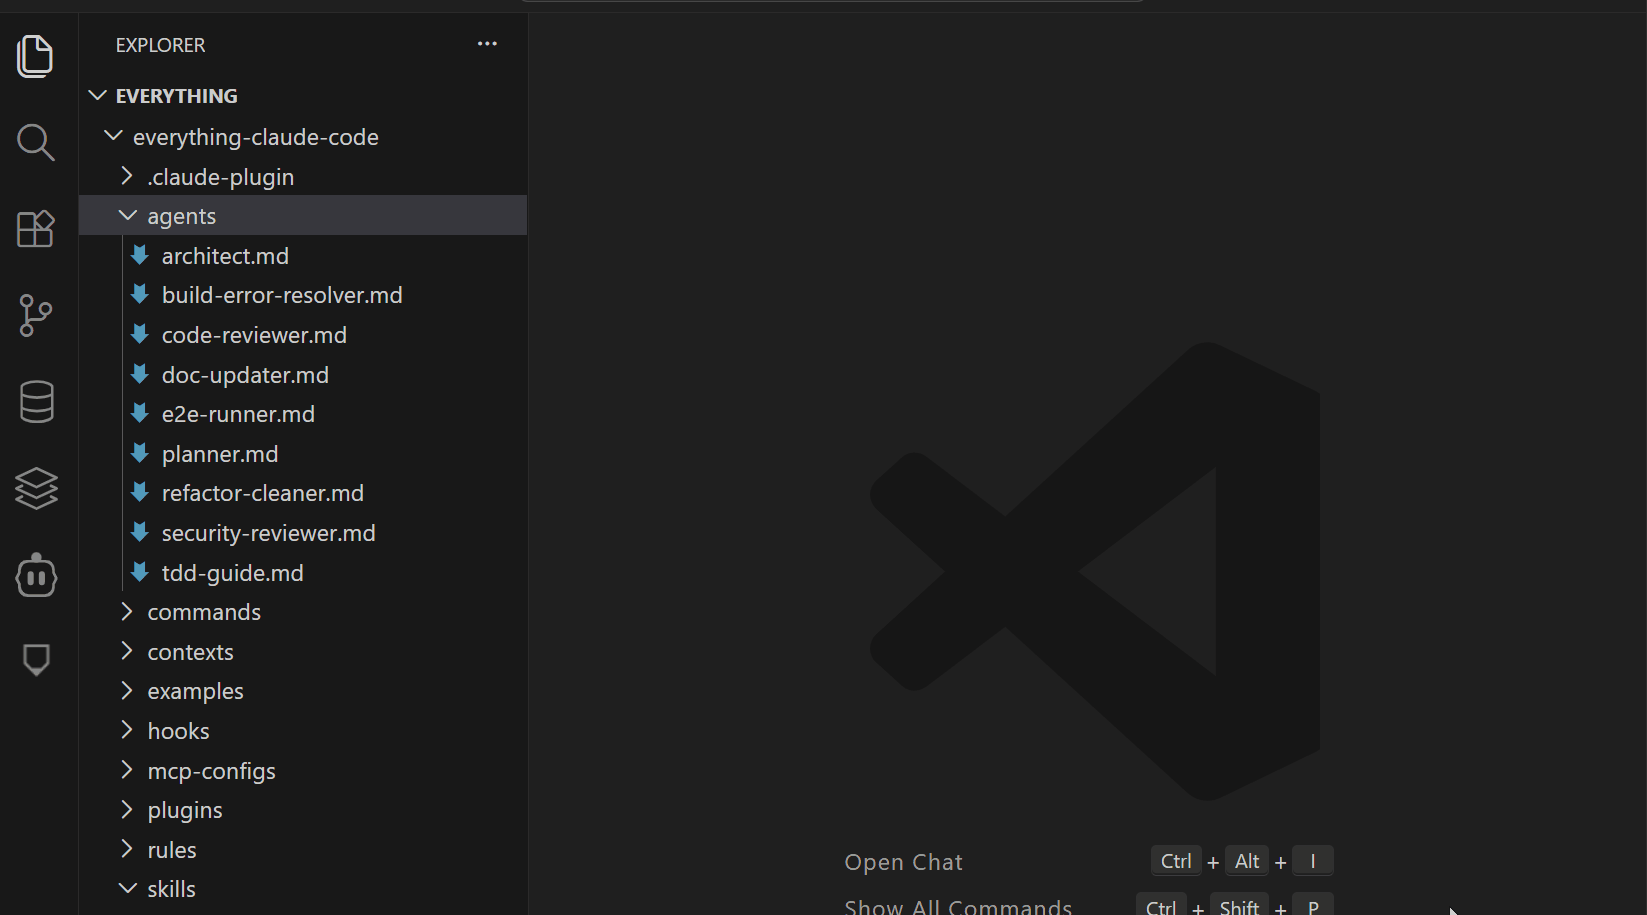Open the Extensions view icon
The image size is (1647, 915).
[x=36, y=229]
